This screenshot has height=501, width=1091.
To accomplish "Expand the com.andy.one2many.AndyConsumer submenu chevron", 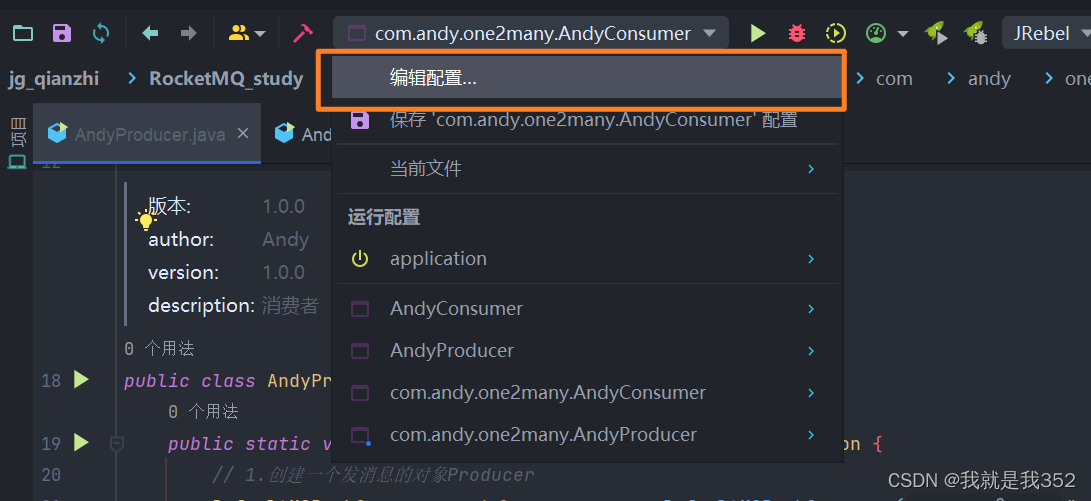I will tap(811, 392).
